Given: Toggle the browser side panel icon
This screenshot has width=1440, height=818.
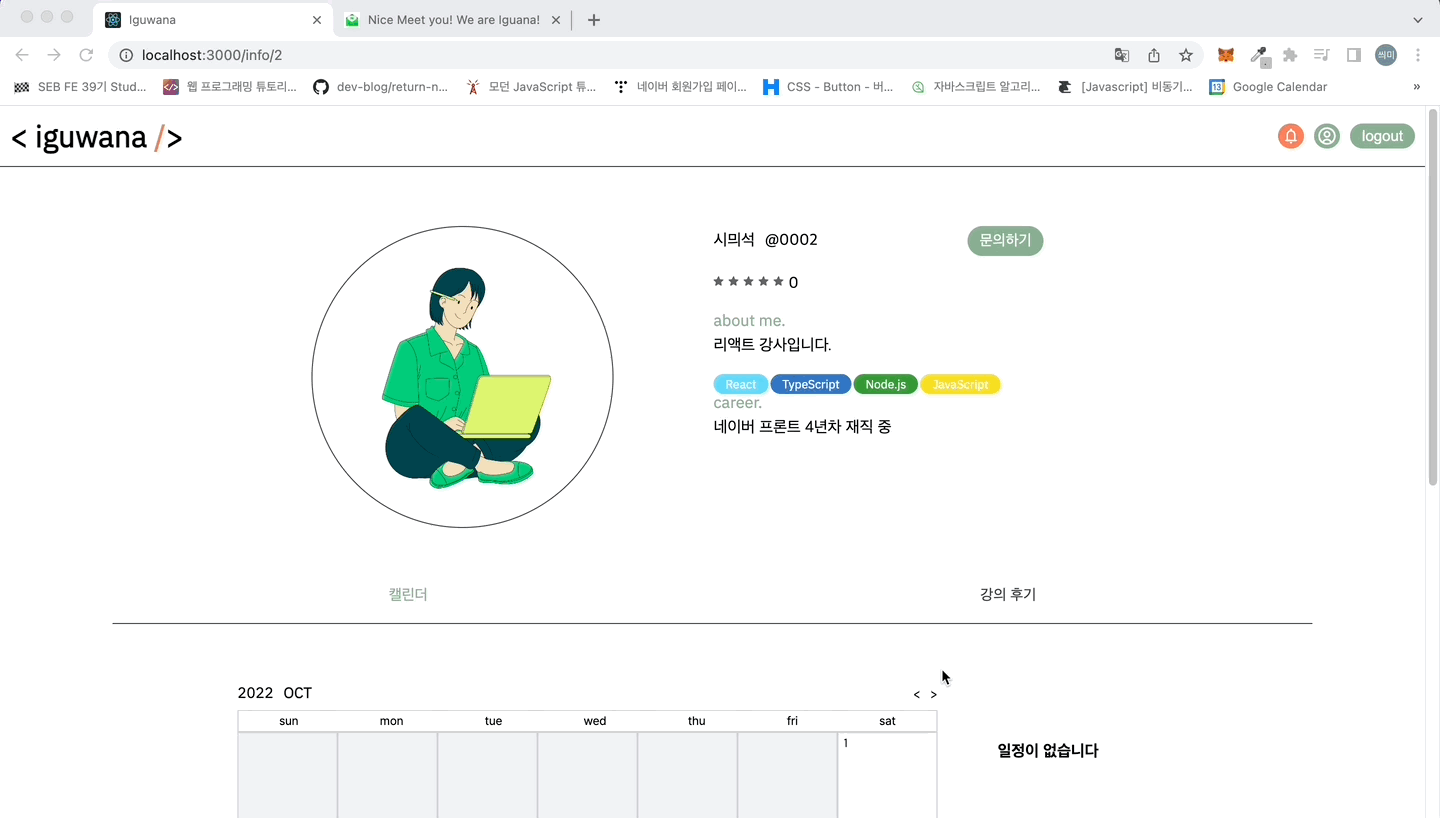Looking at the screenshot, I should (1354, 55).
